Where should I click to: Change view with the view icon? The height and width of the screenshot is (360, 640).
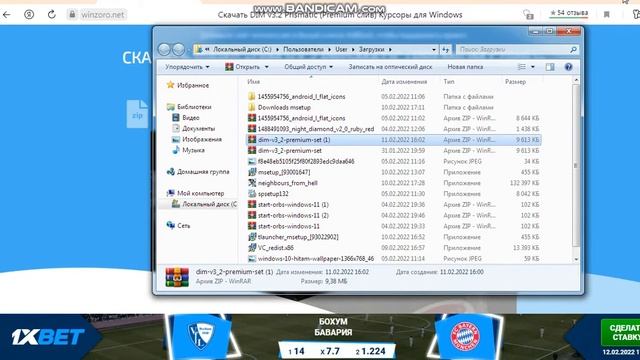click(x=522, y=67)
